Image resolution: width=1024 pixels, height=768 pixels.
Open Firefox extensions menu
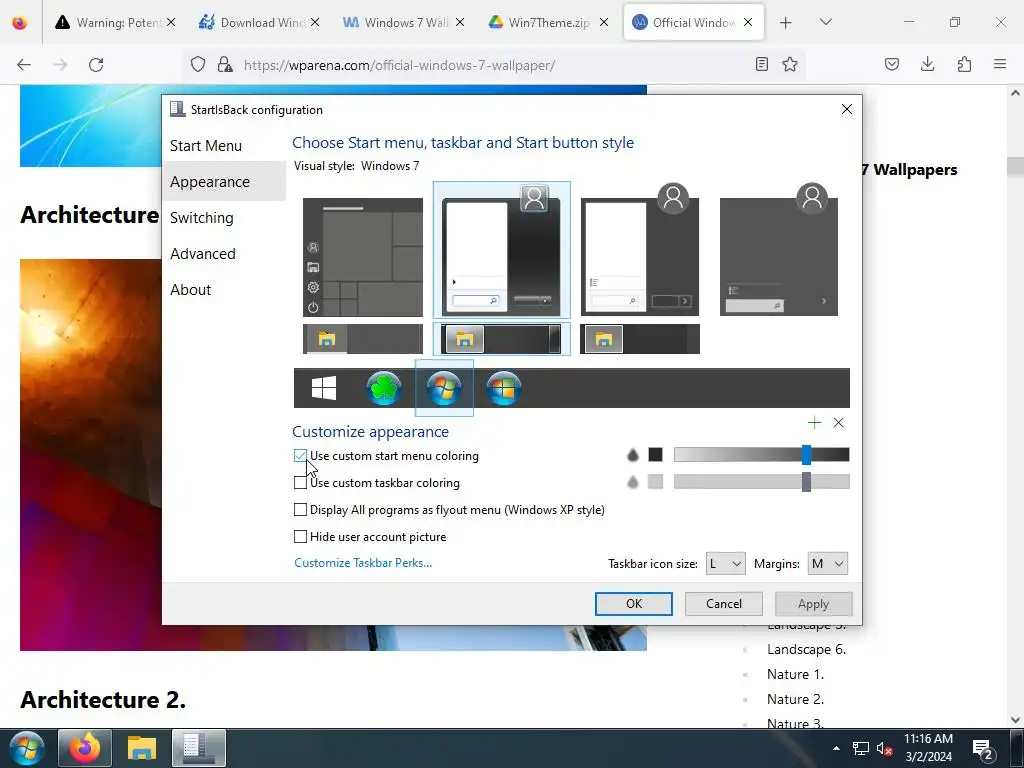tap(964, 64)
